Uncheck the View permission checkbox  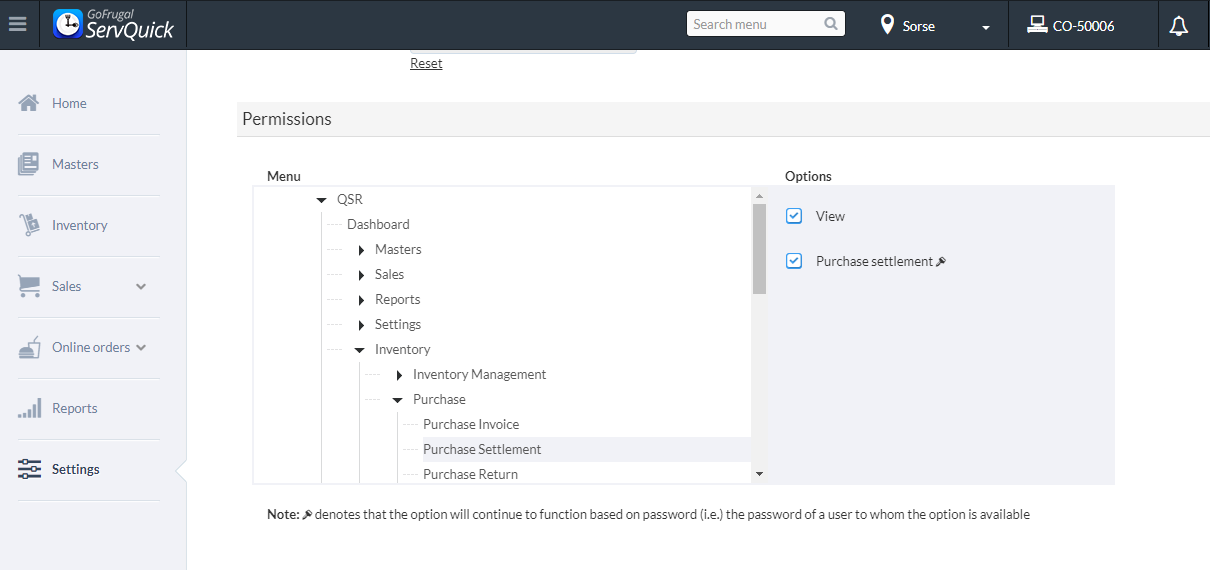[794, 216]
